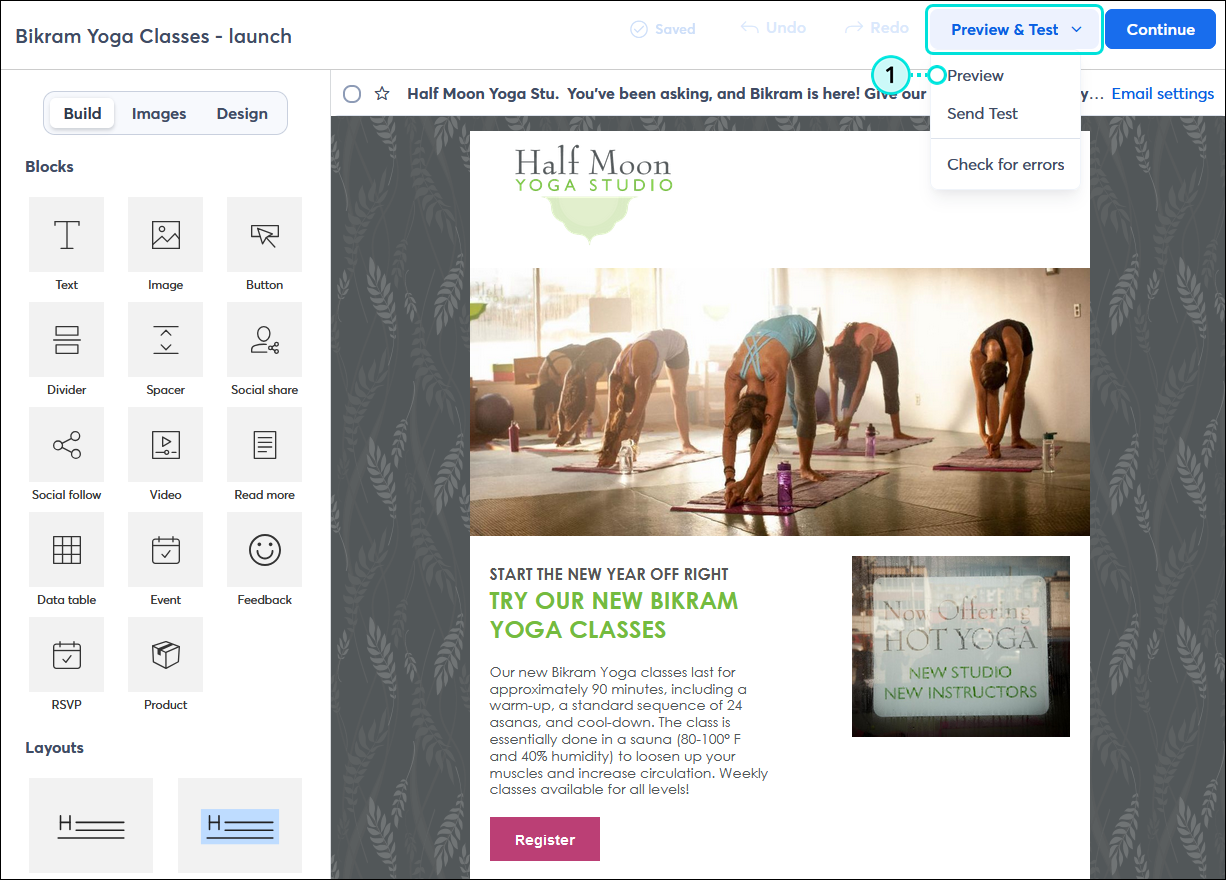Select the Product block icon
1226x880 pixels.
(x=165, y=655)
